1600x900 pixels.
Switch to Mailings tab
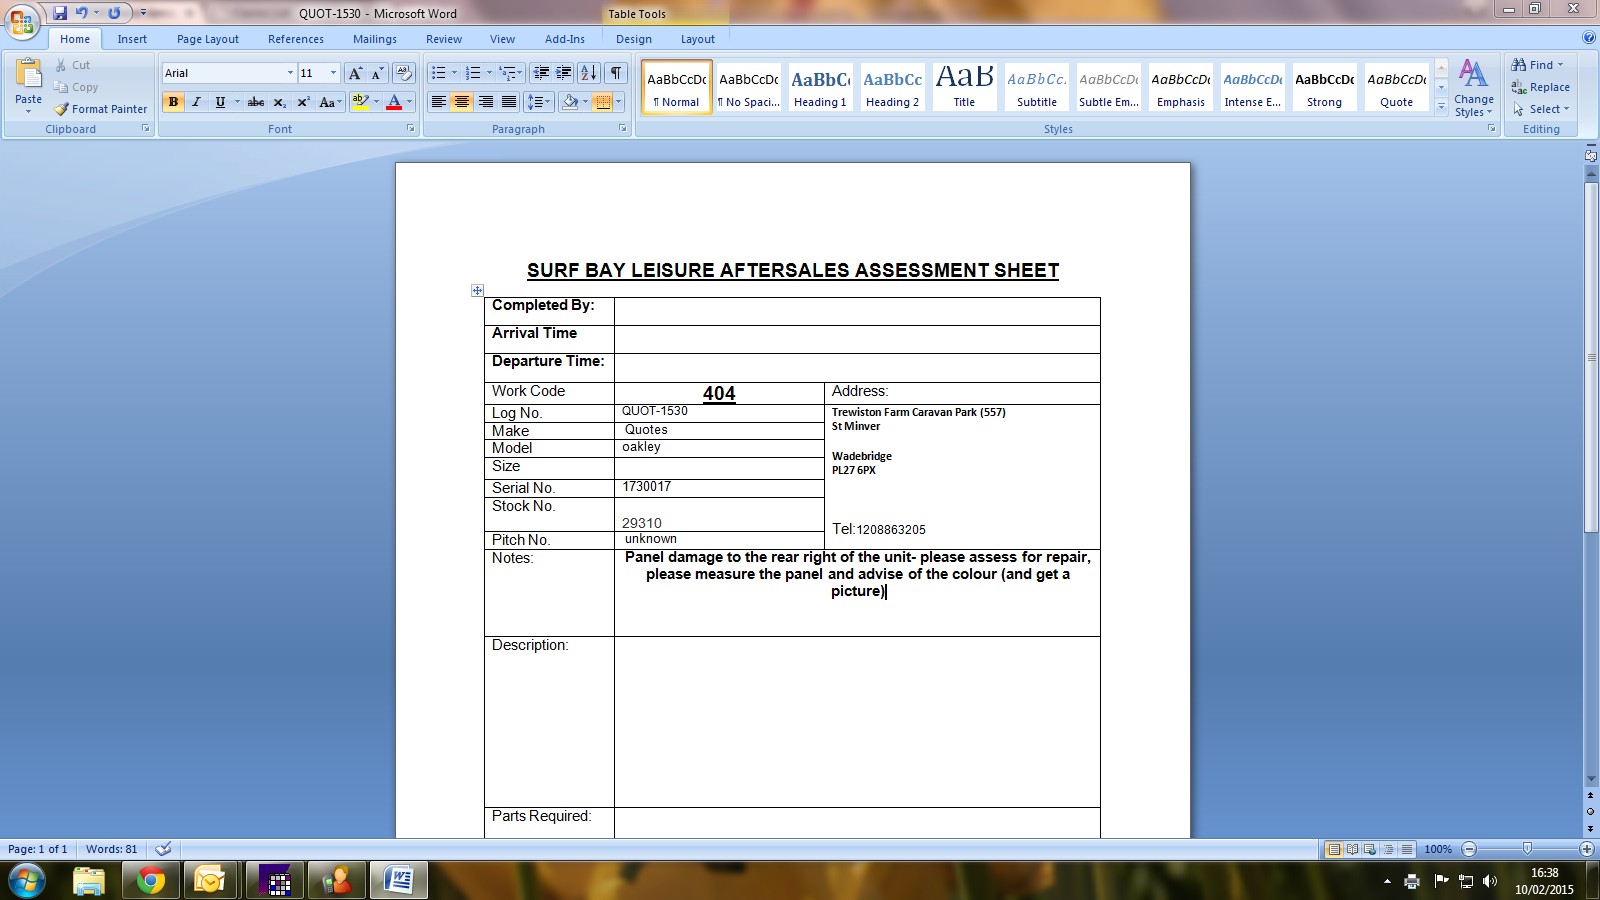tap(375, 39)
